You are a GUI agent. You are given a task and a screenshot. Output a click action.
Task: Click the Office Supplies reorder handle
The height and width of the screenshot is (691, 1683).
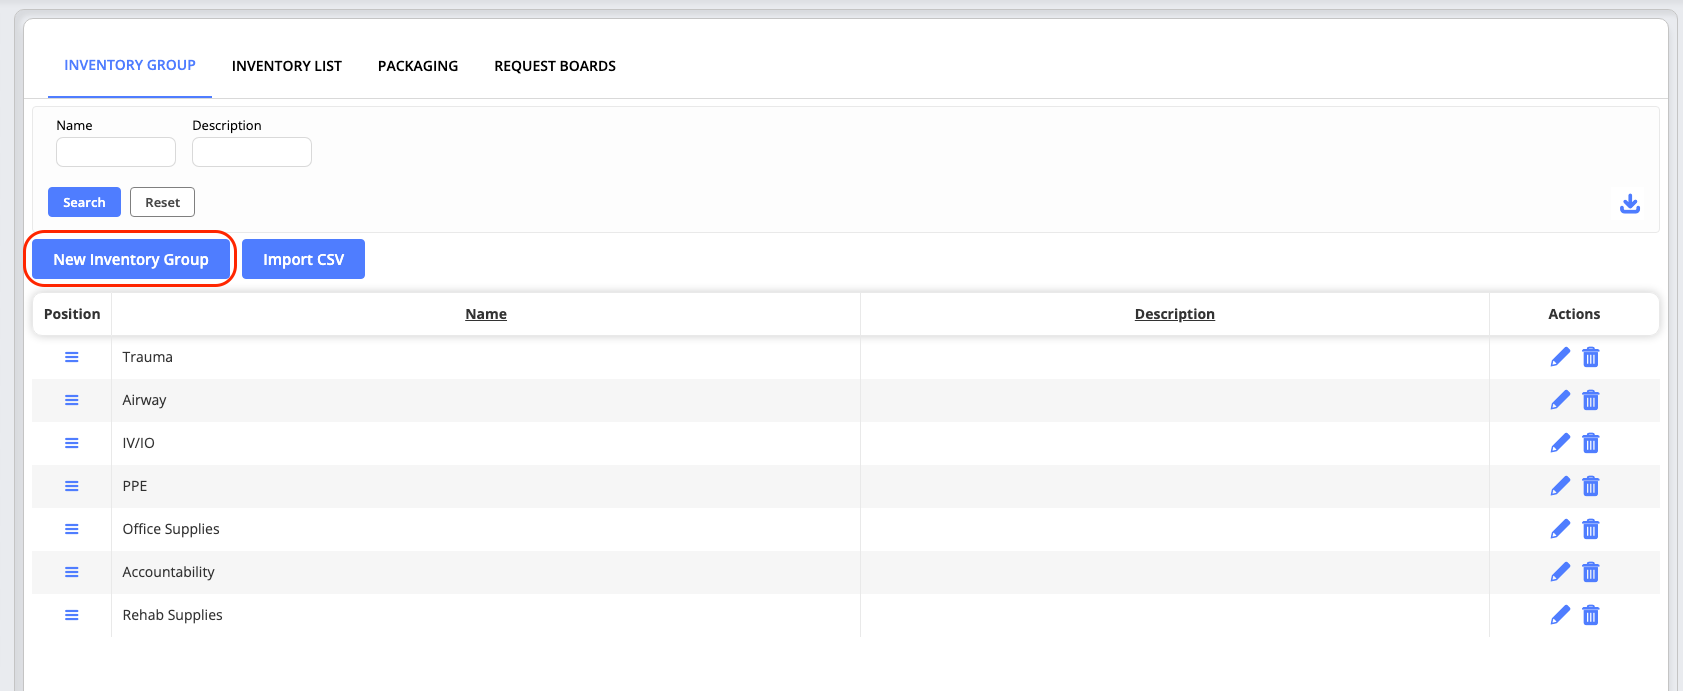(72, 529)
